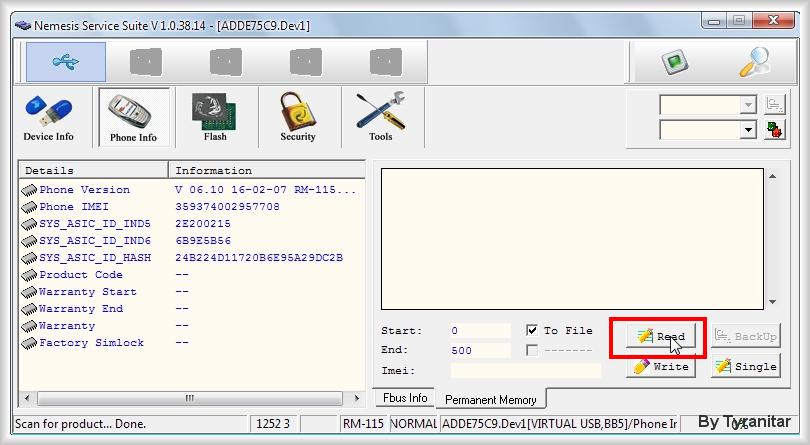Click the Single button

coord(745,366)
